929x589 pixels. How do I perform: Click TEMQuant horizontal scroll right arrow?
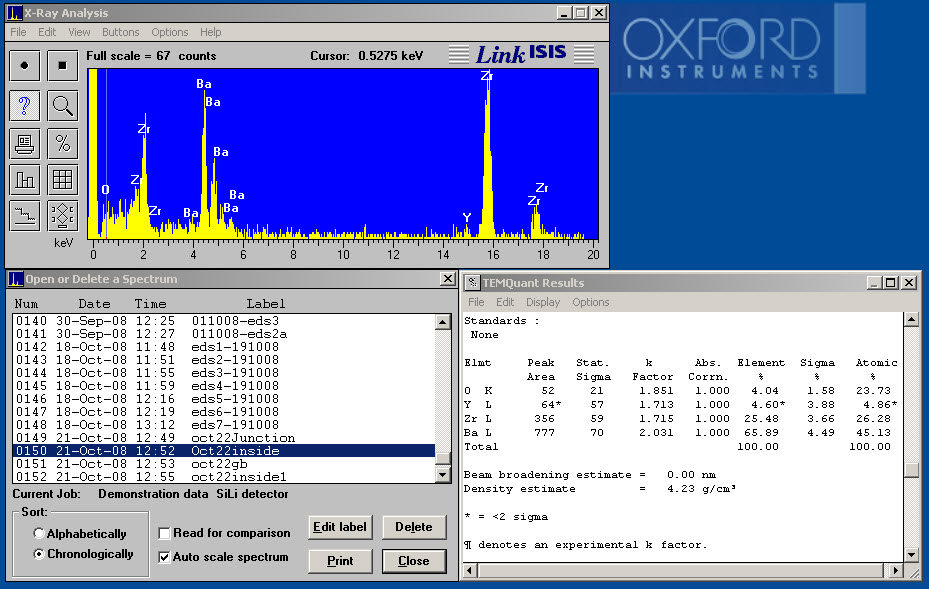895,570
